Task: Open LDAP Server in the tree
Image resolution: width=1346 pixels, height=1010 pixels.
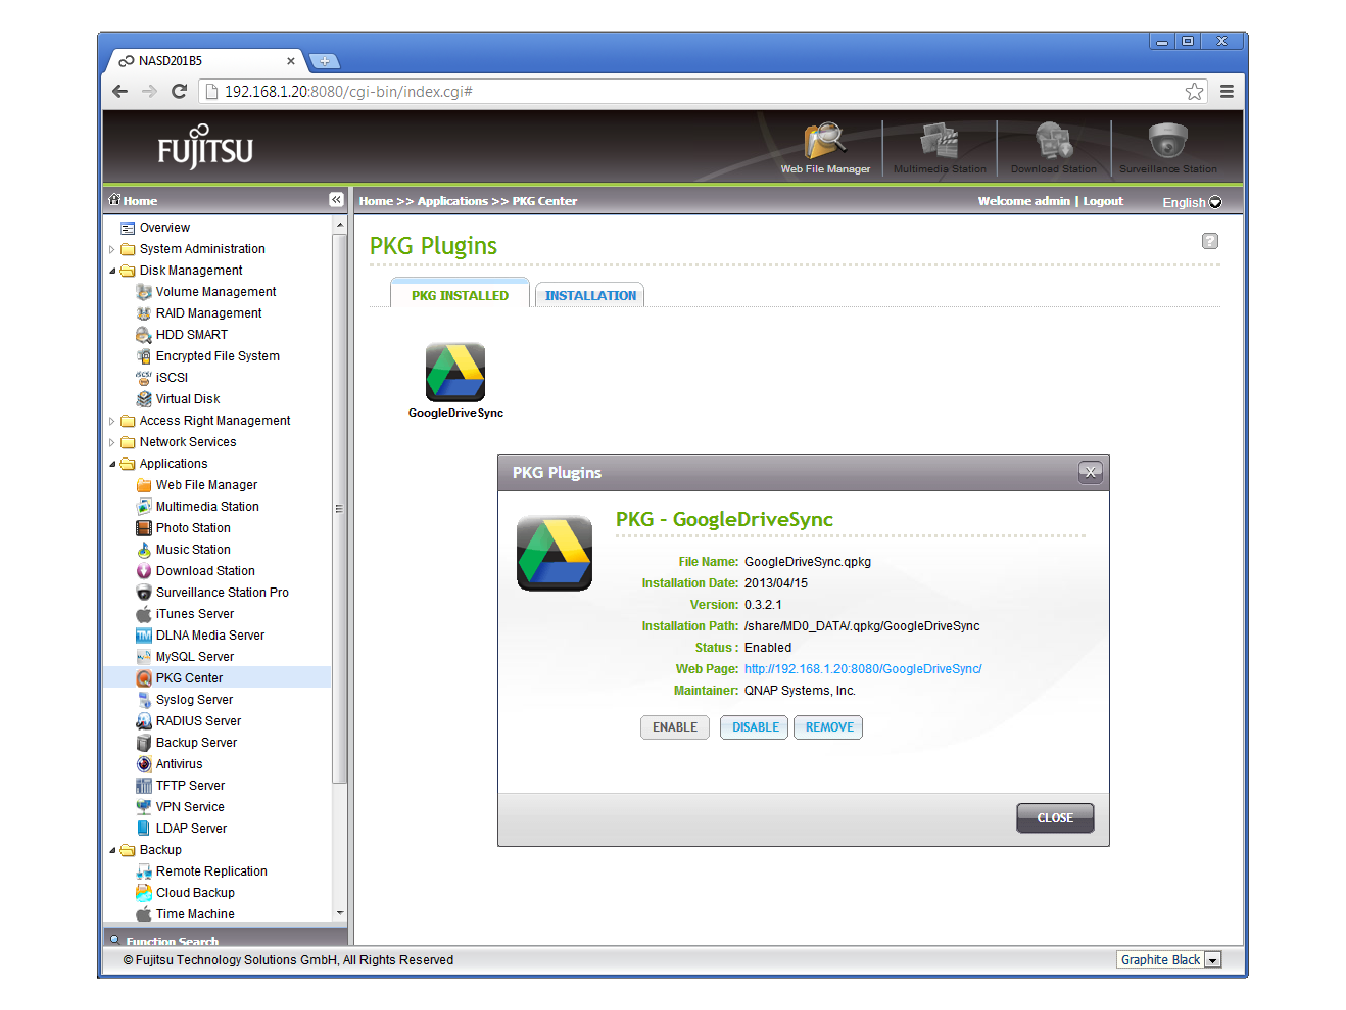Action: point(191,829)
